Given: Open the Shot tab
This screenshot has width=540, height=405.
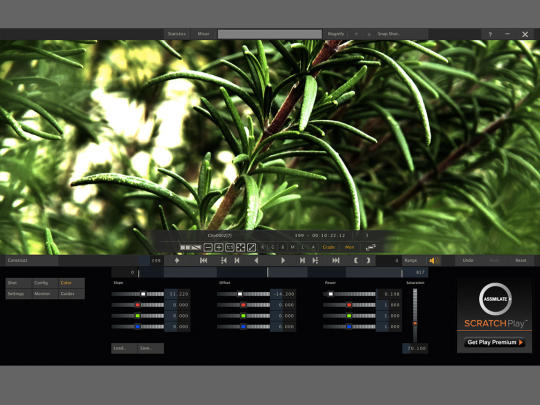Looking at the screenshot, I should (x=19, y=283).
